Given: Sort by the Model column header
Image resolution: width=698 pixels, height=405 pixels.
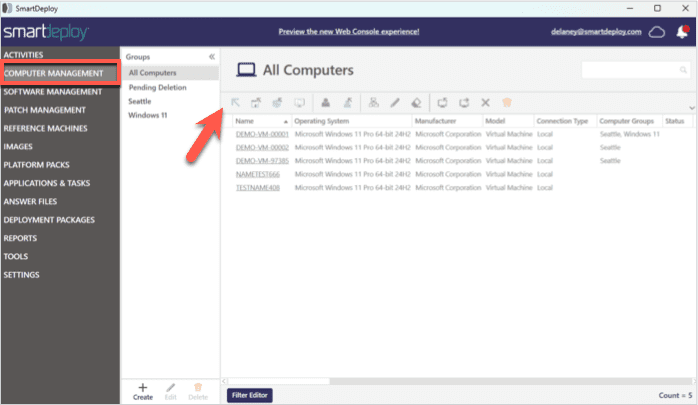Looking at the screenshot, I should pyautogui.click(x=508, y=121).
